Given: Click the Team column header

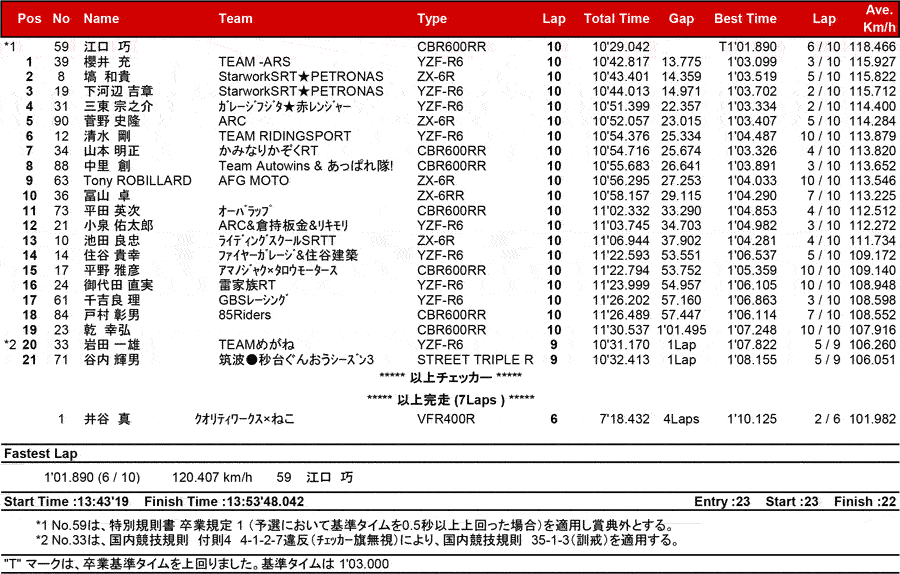Looking at the screenshot, I should (235, 18).
